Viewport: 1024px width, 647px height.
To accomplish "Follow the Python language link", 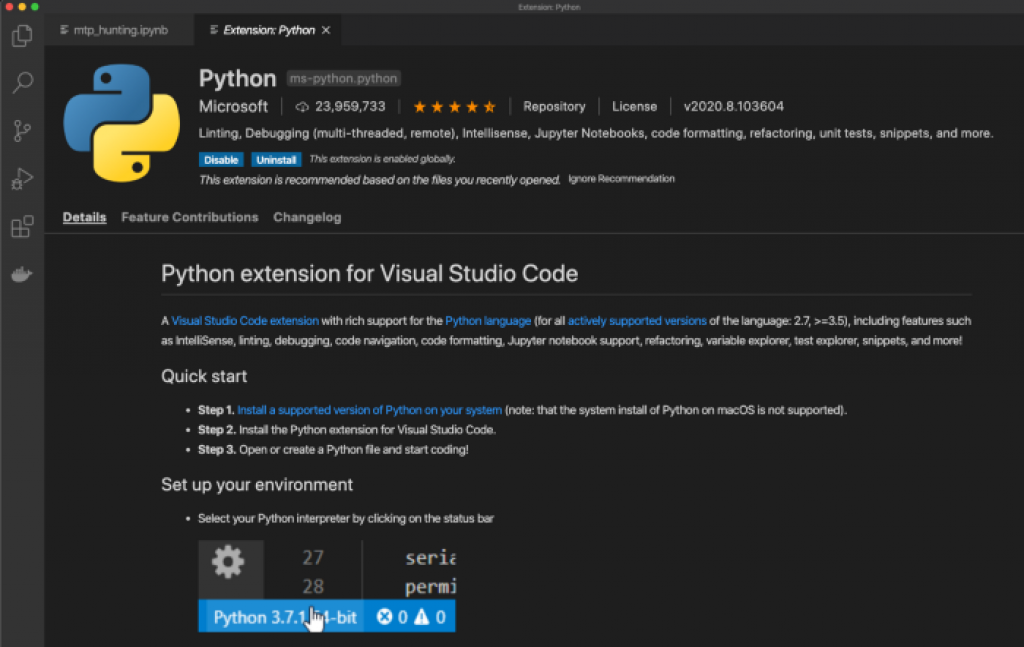I will coord(488,321).
